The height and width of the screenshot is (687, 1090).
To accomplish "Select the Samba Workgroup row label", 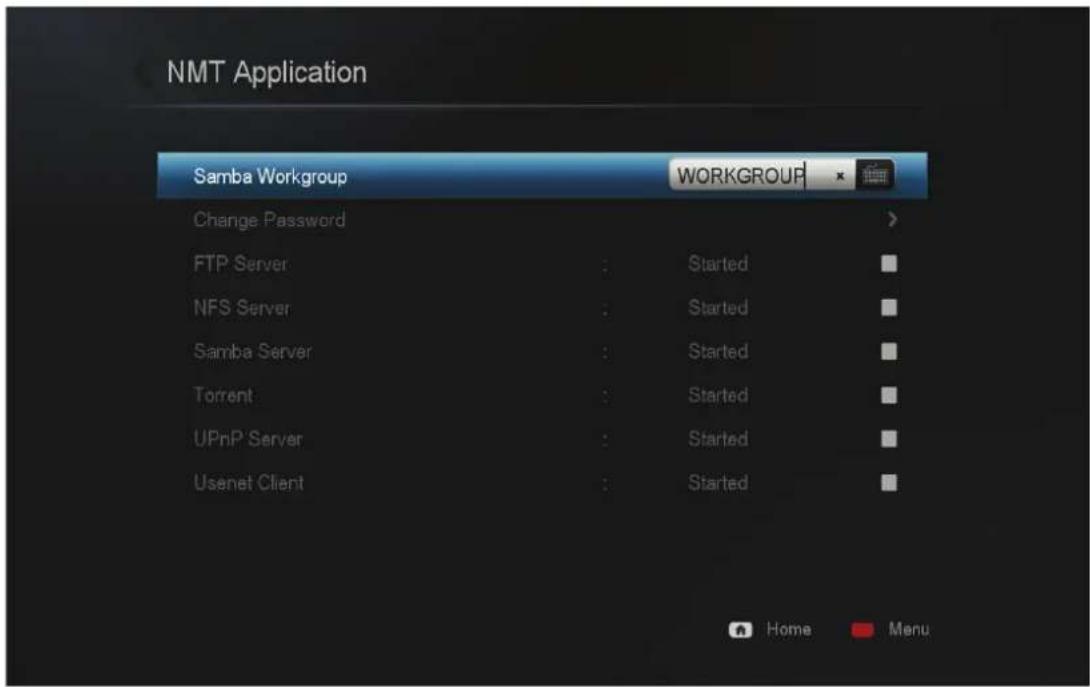I will (270, 177).
